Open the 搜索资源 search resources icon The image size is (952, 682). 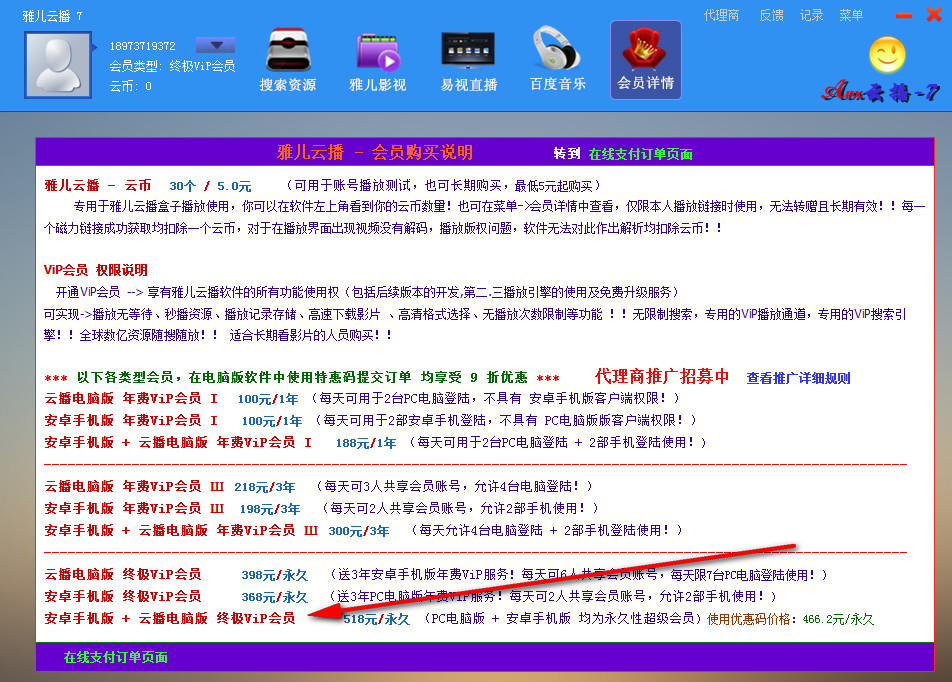coord(288,60)
